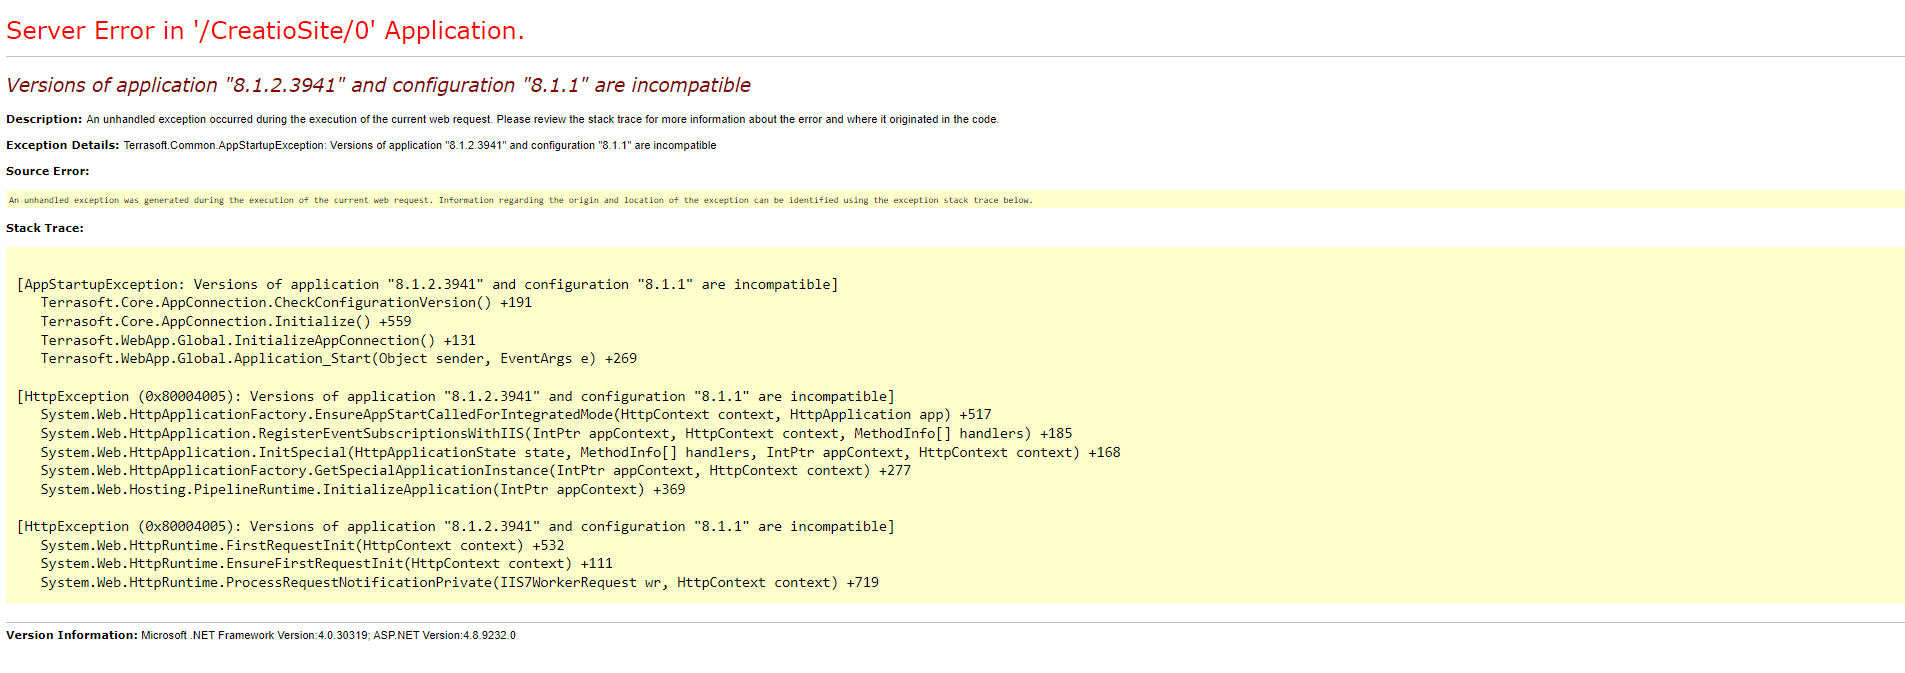Screen dimensions: 1905x673
Task: Click the RegisterEventSubscriptionsWithIIS stack line
Action: click(x=556, y=434)
